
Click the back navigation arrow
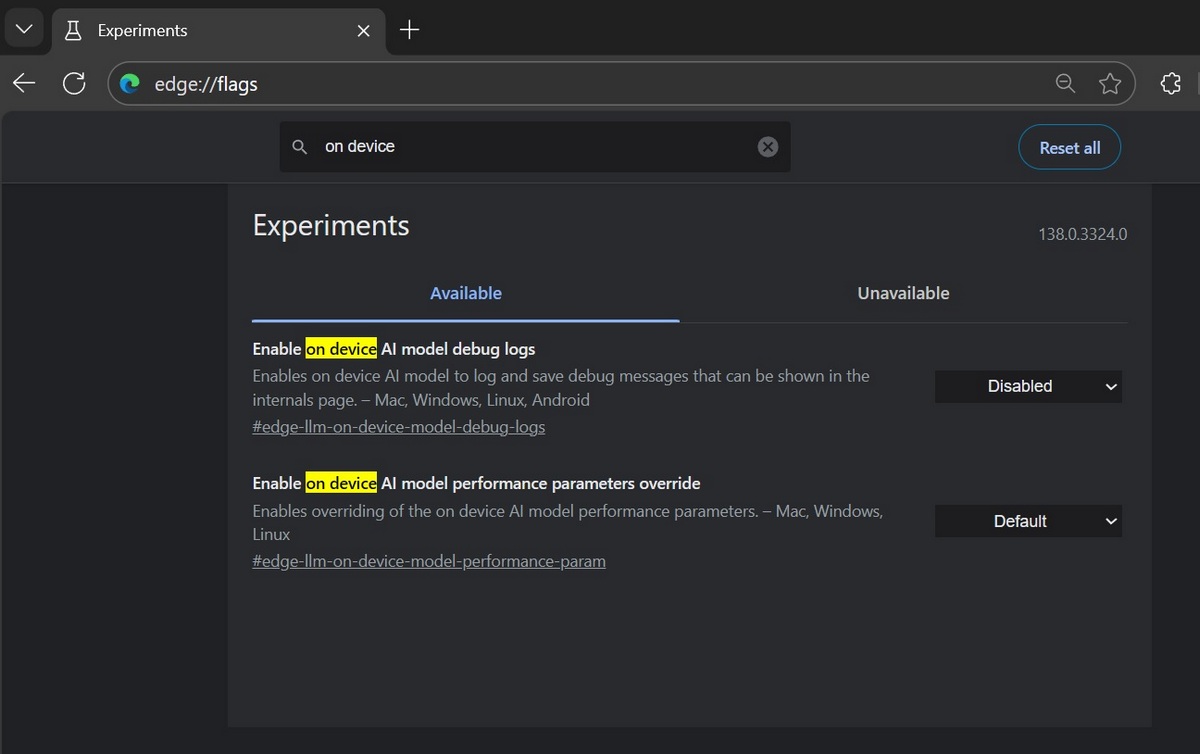coord(24,84)
